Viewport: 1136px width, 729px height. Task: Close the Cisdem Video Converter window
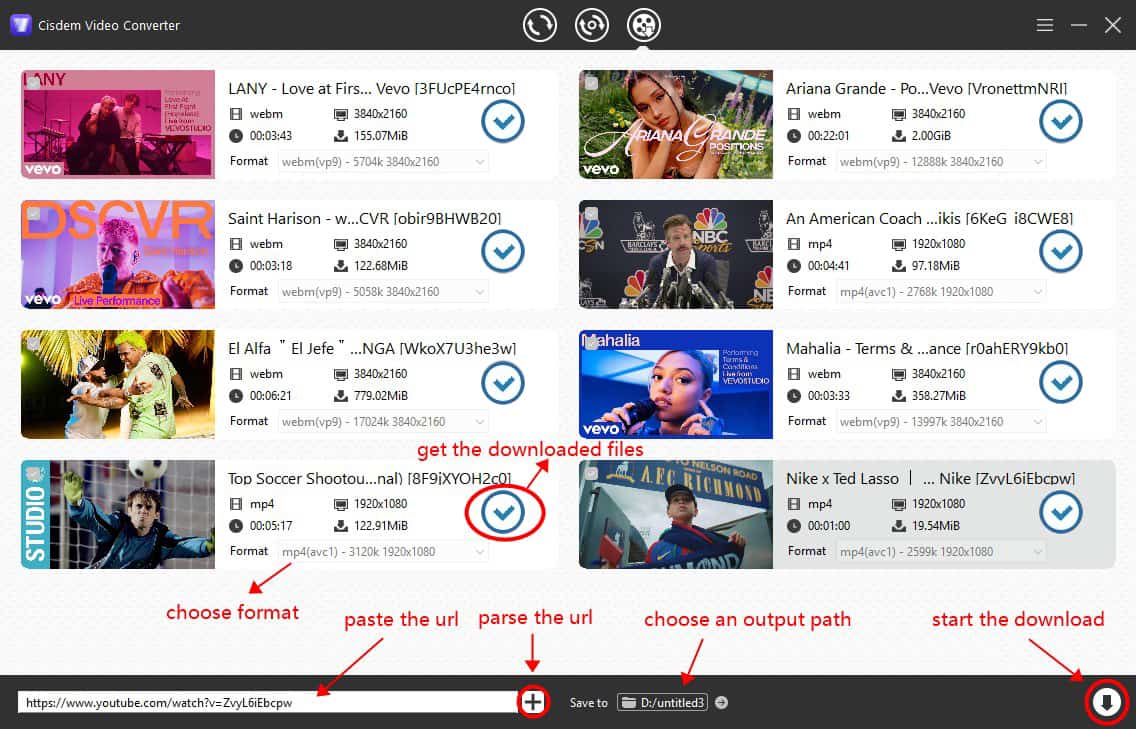pos(1113,25)
